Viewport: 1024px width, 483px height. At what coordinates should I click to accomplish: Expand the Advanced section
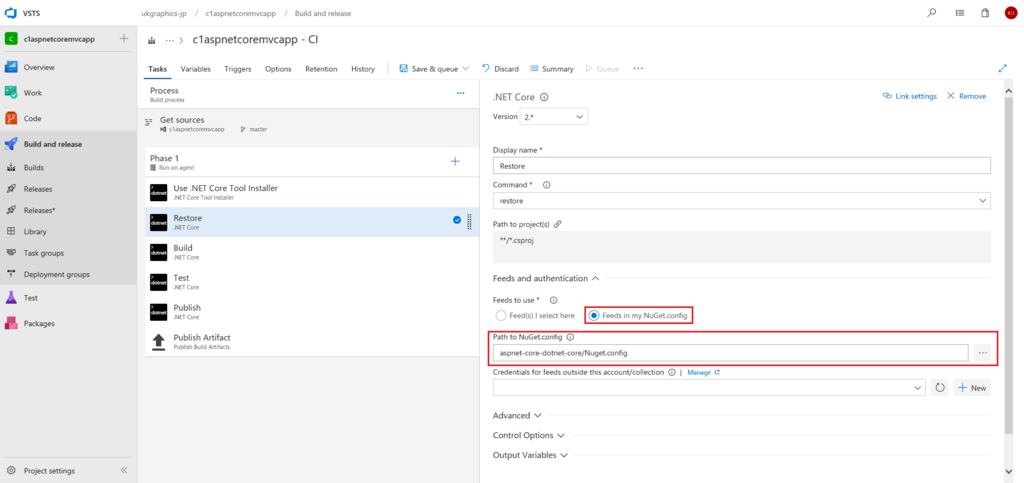(517, 416)
